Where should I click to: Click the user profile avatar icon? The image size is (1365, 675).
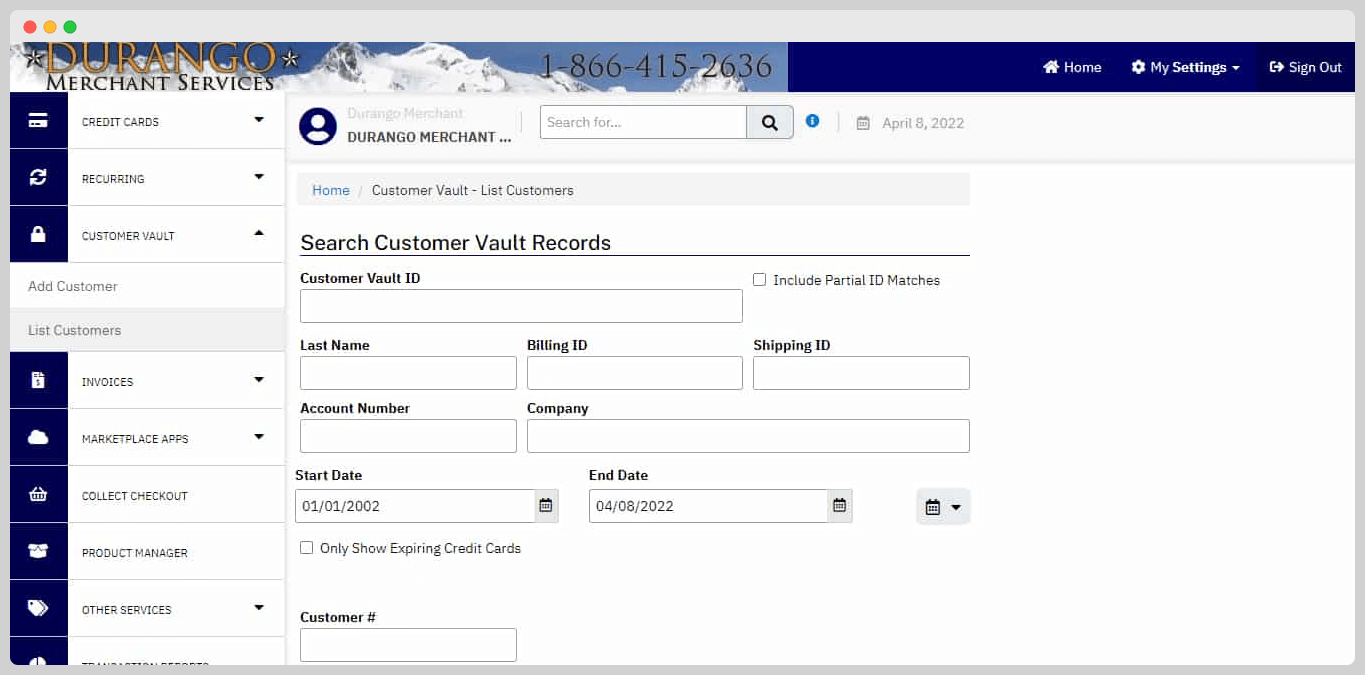(316, 125)
